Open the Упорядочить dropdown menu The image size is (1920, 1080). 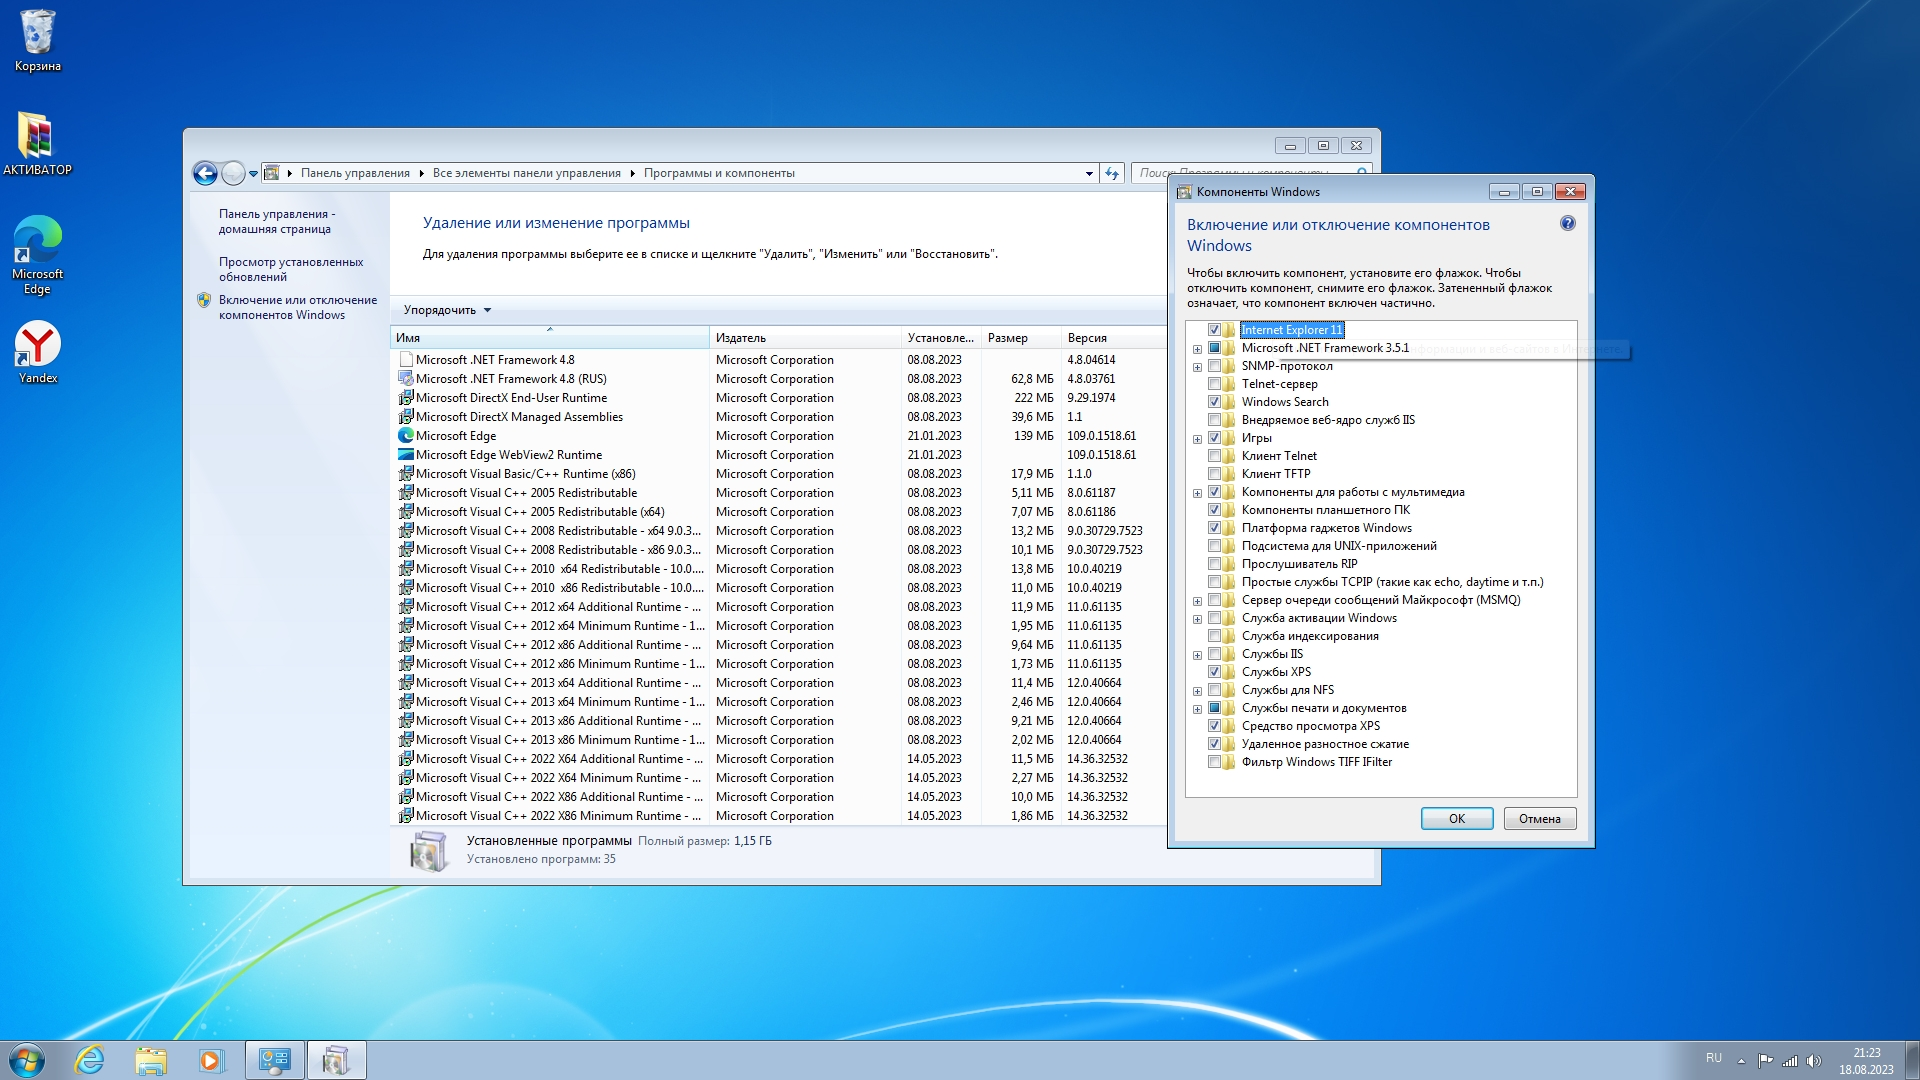[447, 310]
